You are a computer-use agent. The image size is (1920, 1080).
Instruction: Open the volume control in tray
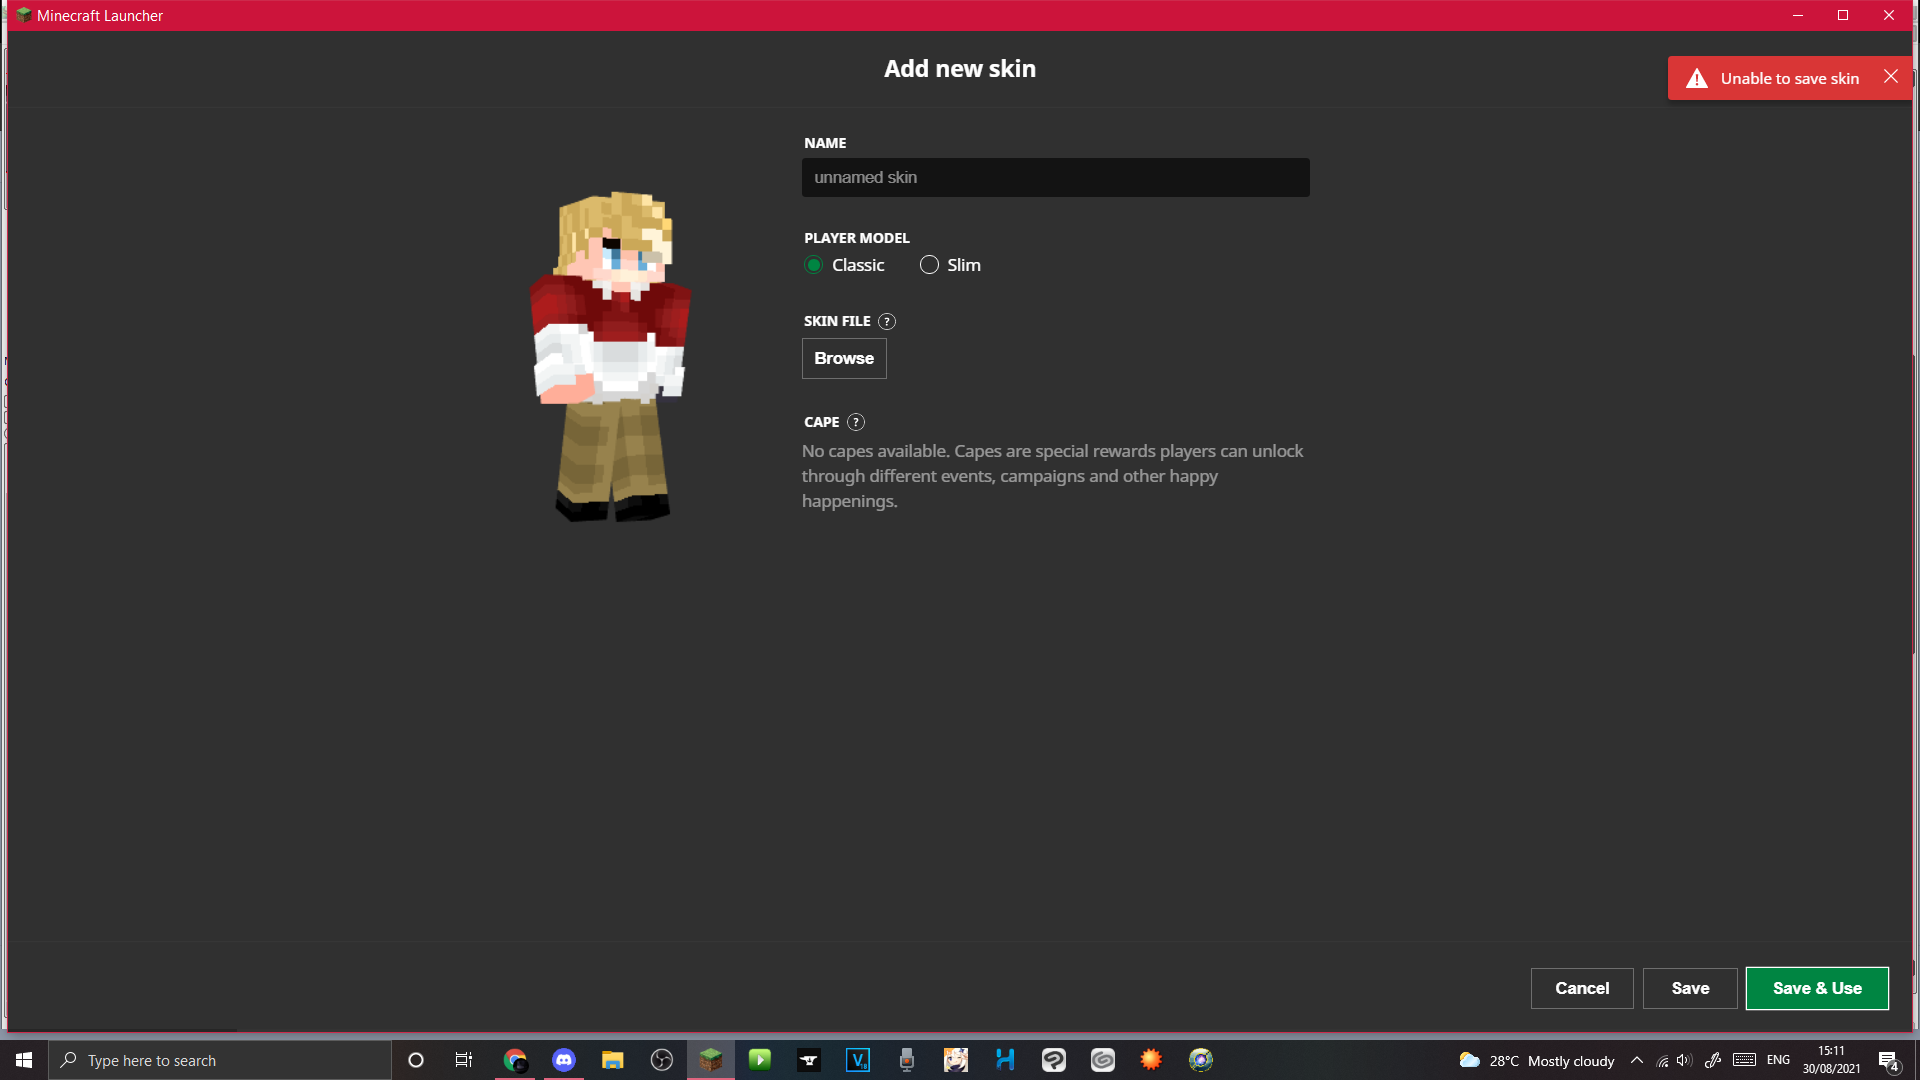pos(1685,1060)
